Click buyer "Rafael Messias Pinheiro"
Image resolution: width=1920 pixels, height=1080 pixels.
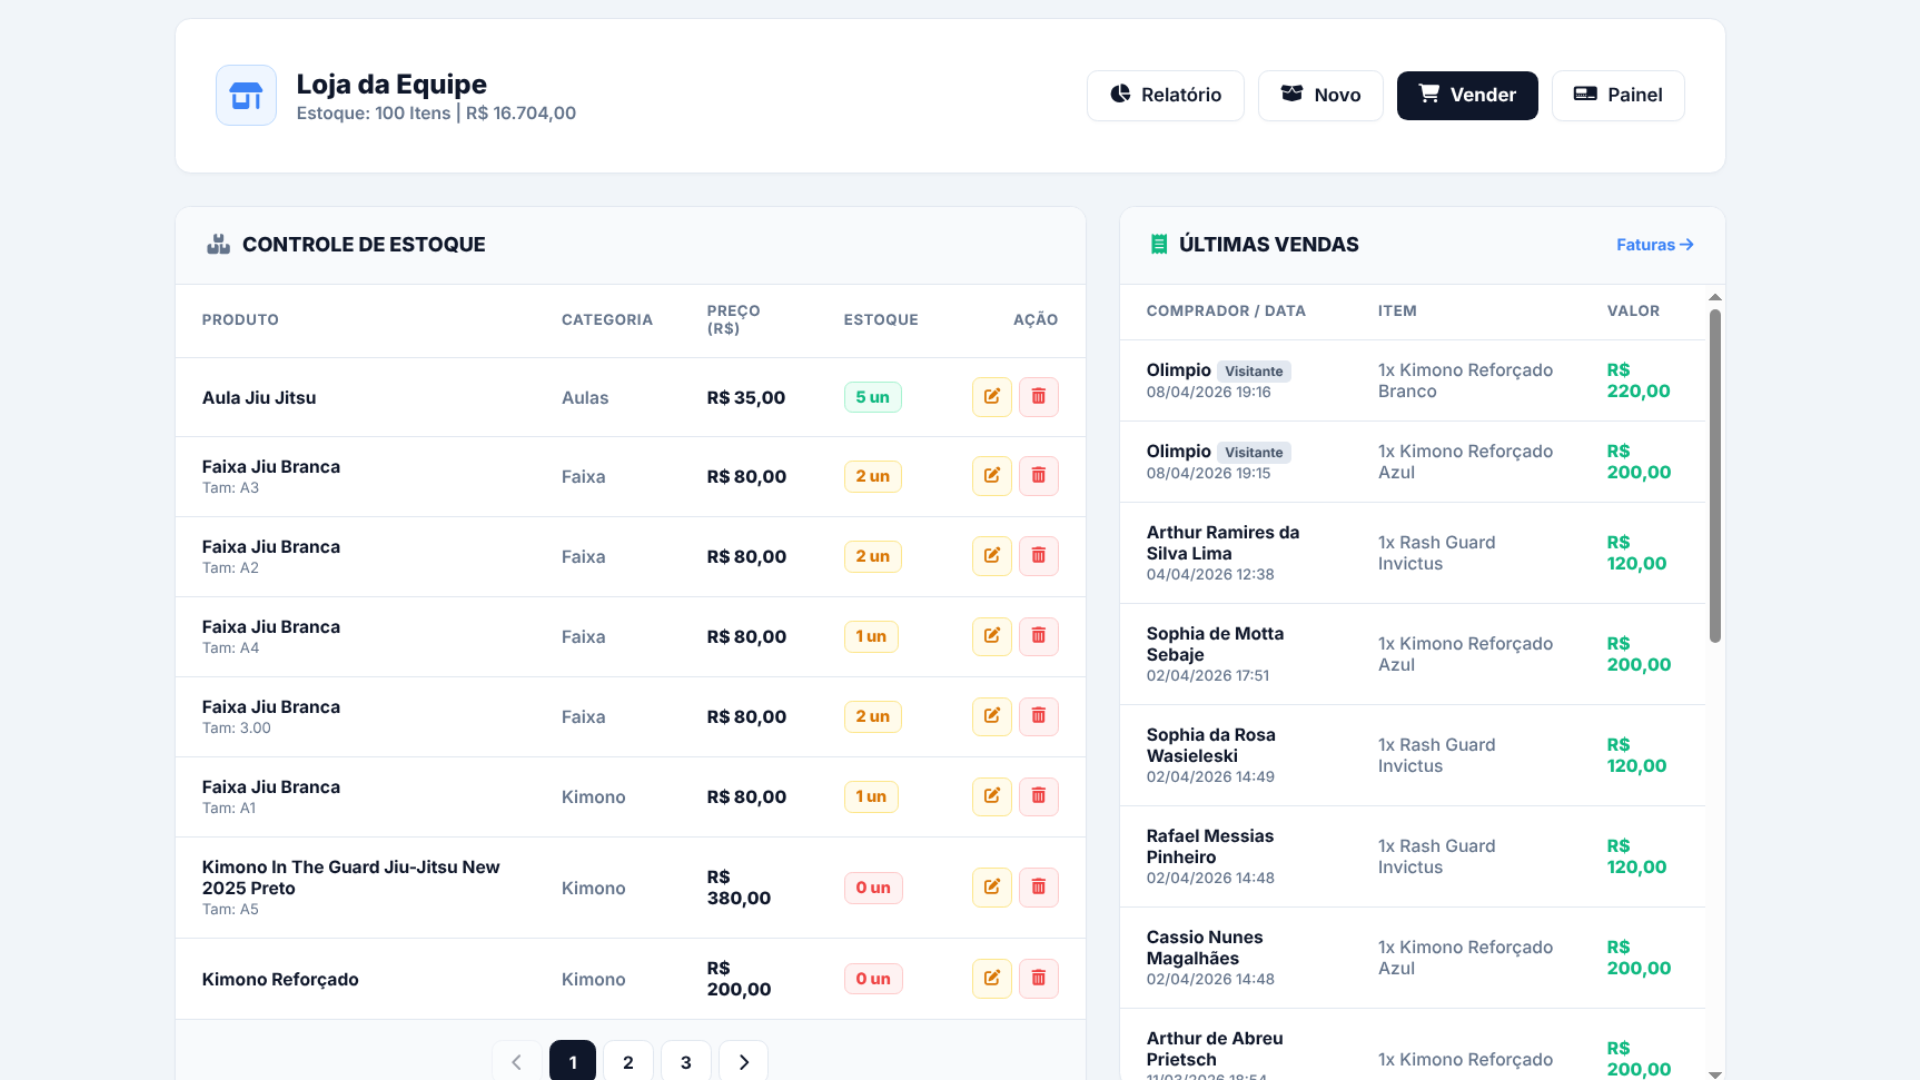[1210, 846]
